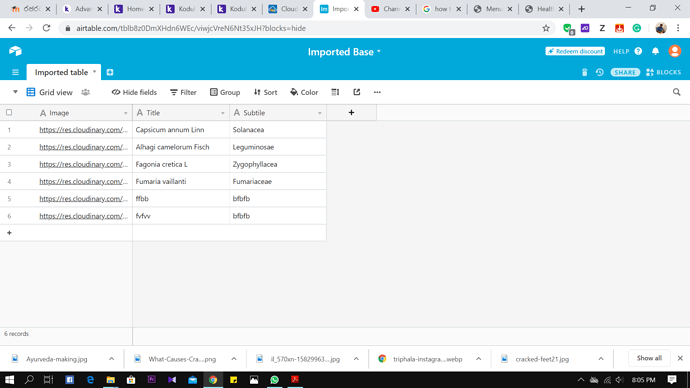Viewport: 690px width, 388px height.
Task: Expand the views sidebar toggle arrow
Action: pyautogui.click(x=15, y=92)
